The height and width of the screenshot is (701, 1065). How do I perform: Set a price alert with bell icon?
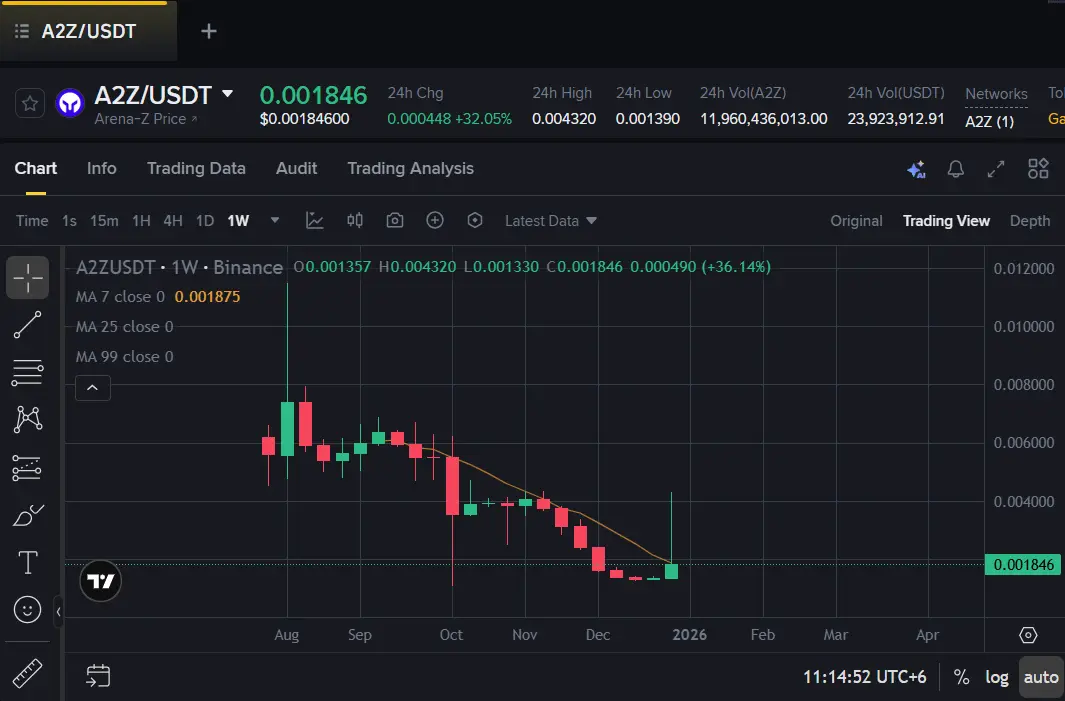[x=956, y=169]
